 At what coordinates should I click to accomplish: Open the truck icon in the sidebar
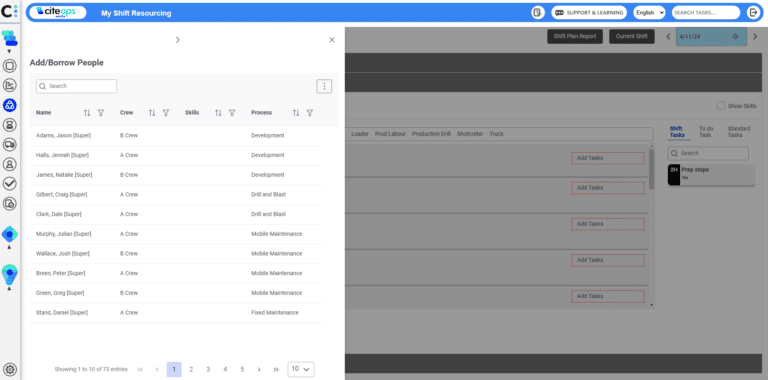point(10,144)
